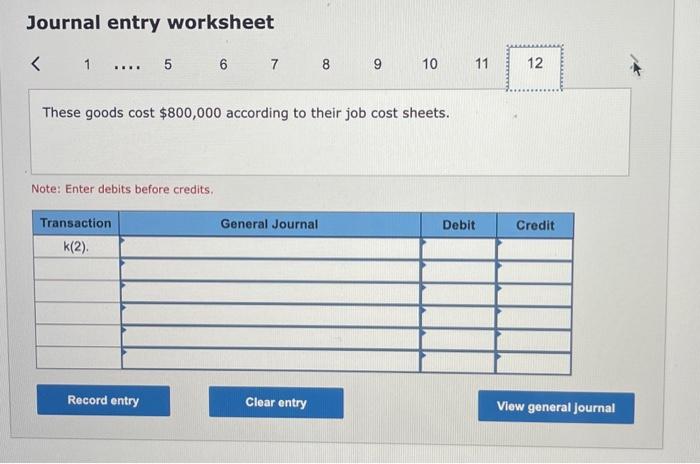The width and height of the screenshot is (700, 464).
Task: Select General Journal account field in fifth row
Action: (x=270, y=338)
